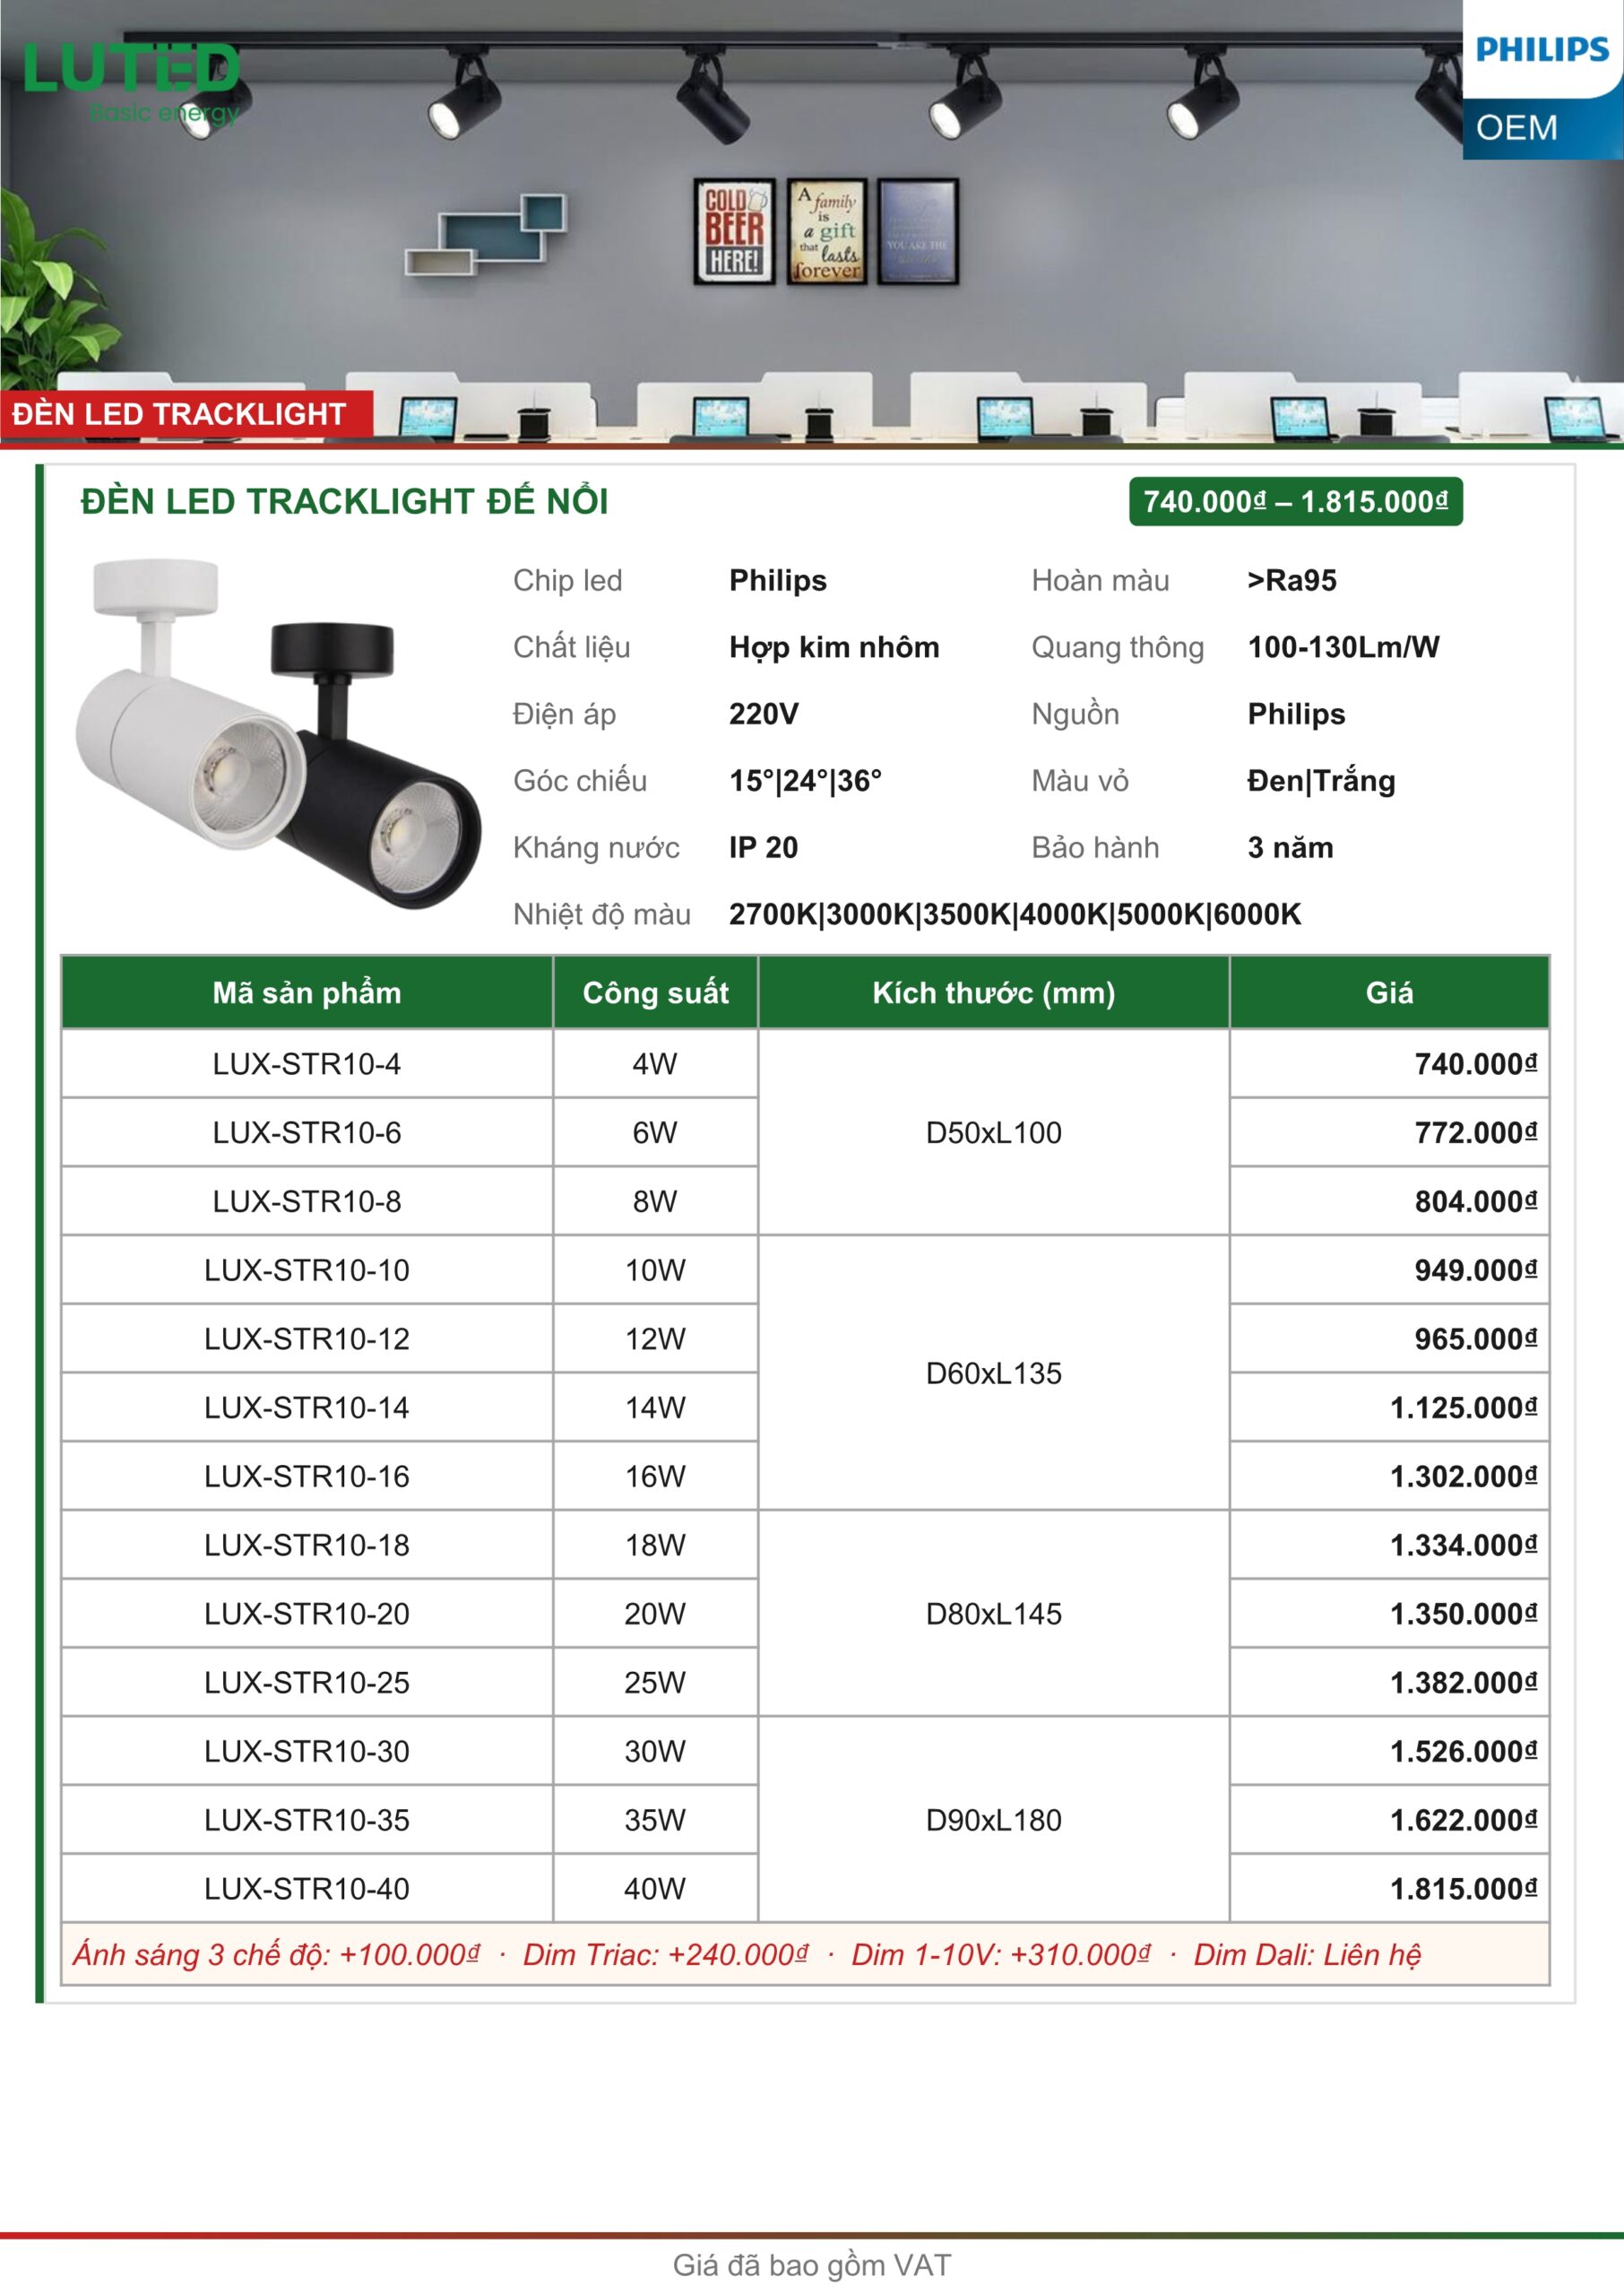Select the color temperature list 2700K|3000K|3500K|4000K|5000K|6000K
1624x2295 pixels.
tap(1015, 914)
